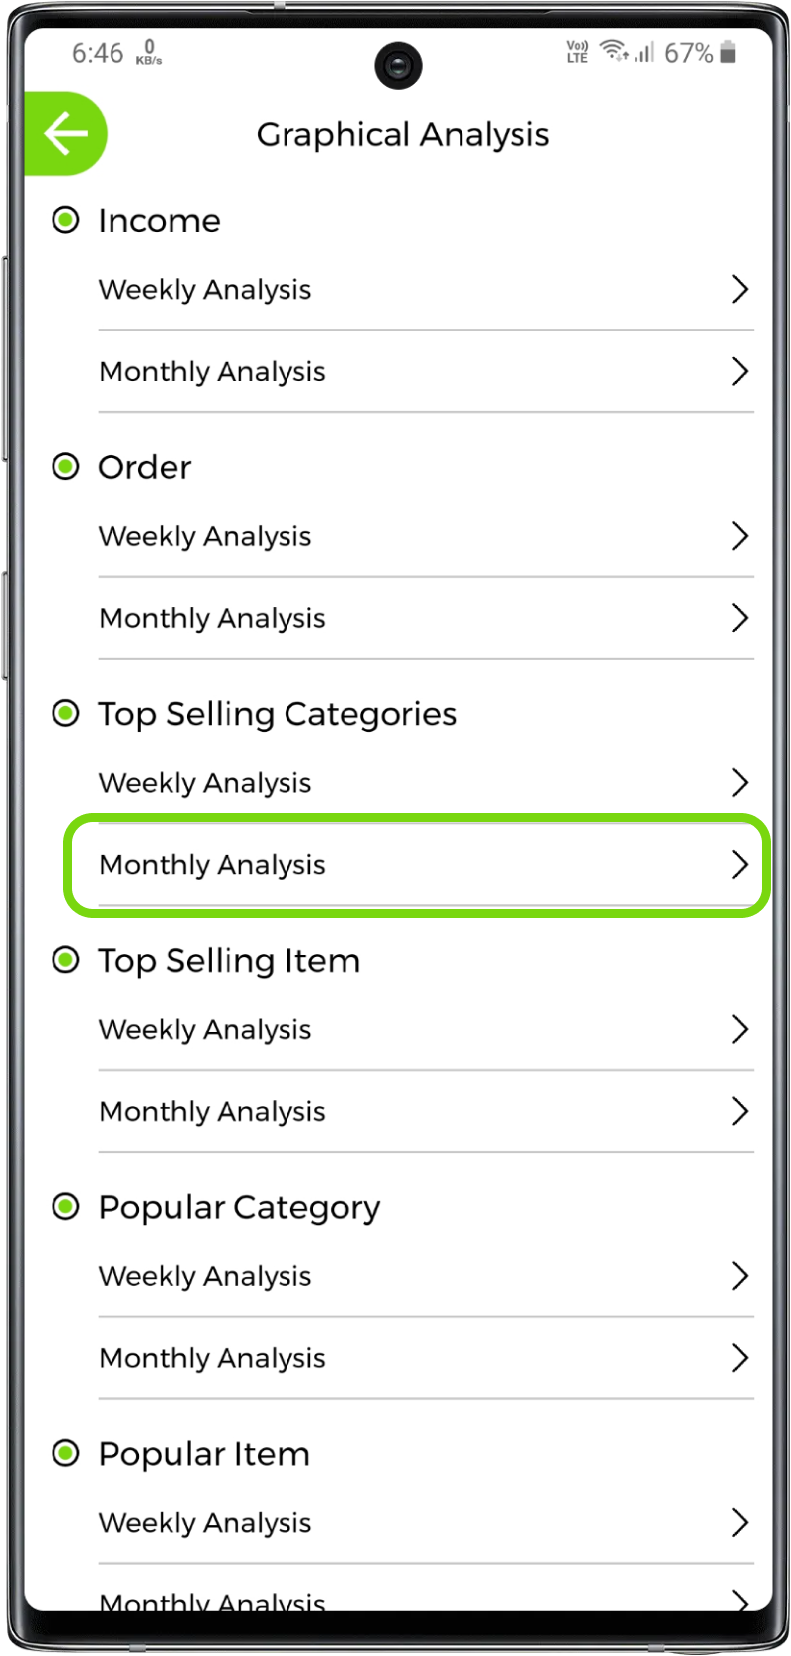The width and height of the screenshot is (791, 1656).
Task: Expand Top Selling Item Weekly chevron
Action: pos(739,1029)
